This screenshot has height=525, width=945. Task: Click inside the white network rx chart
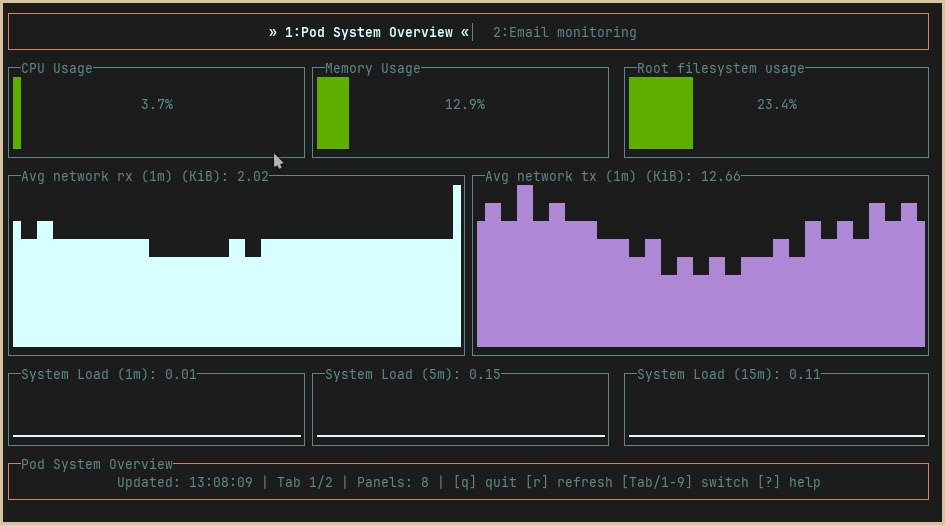pos(236,300)
